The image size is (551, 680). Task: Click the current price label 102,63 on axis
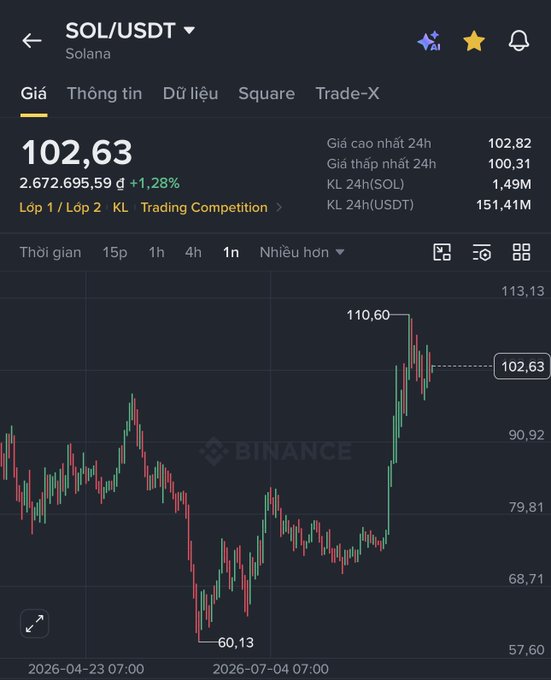(522, 366)
